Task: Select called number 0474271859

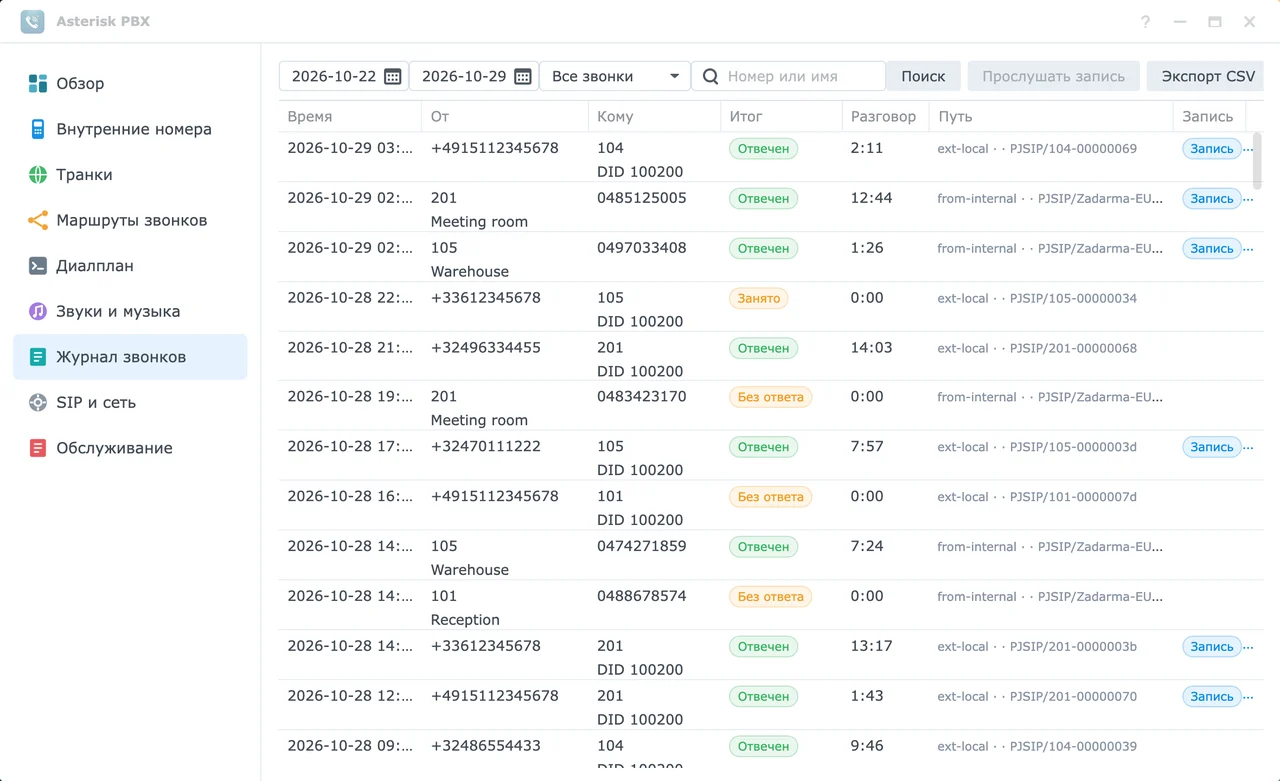Action: coord(642,546)
